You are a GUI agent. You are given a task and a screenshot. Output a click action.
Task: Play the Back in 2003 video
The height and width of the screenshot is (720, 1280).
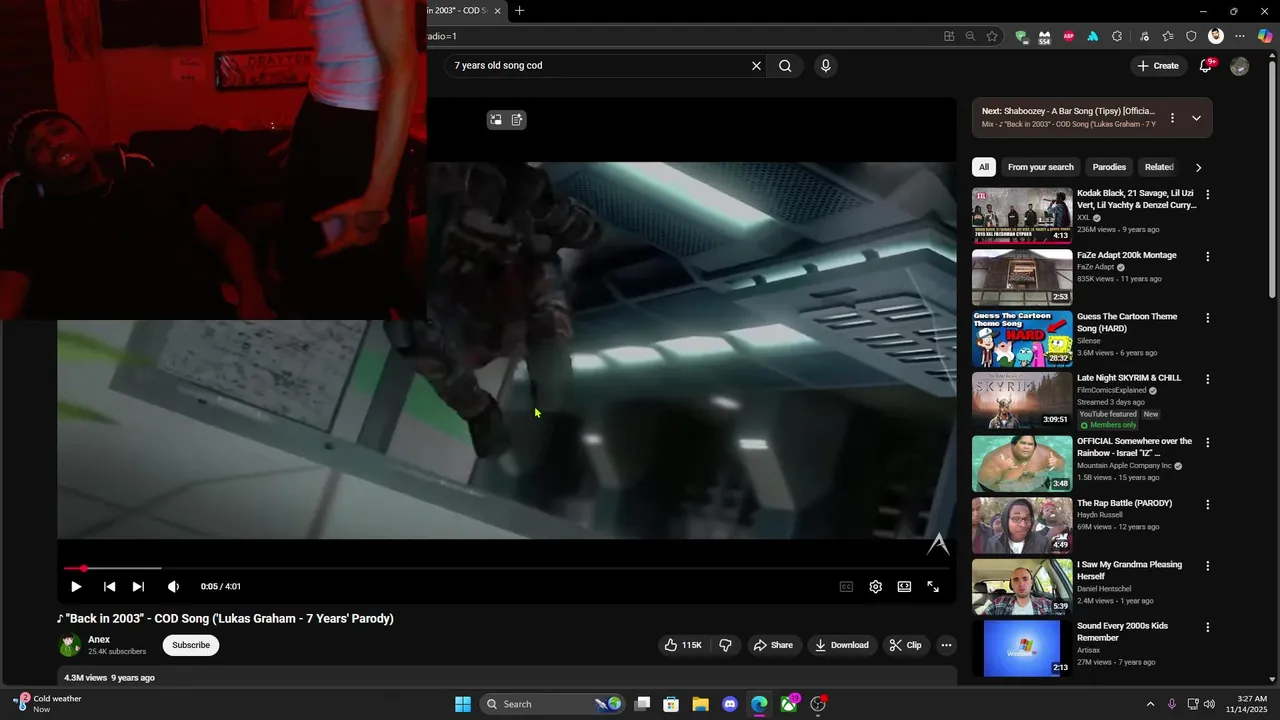[76, 587]
